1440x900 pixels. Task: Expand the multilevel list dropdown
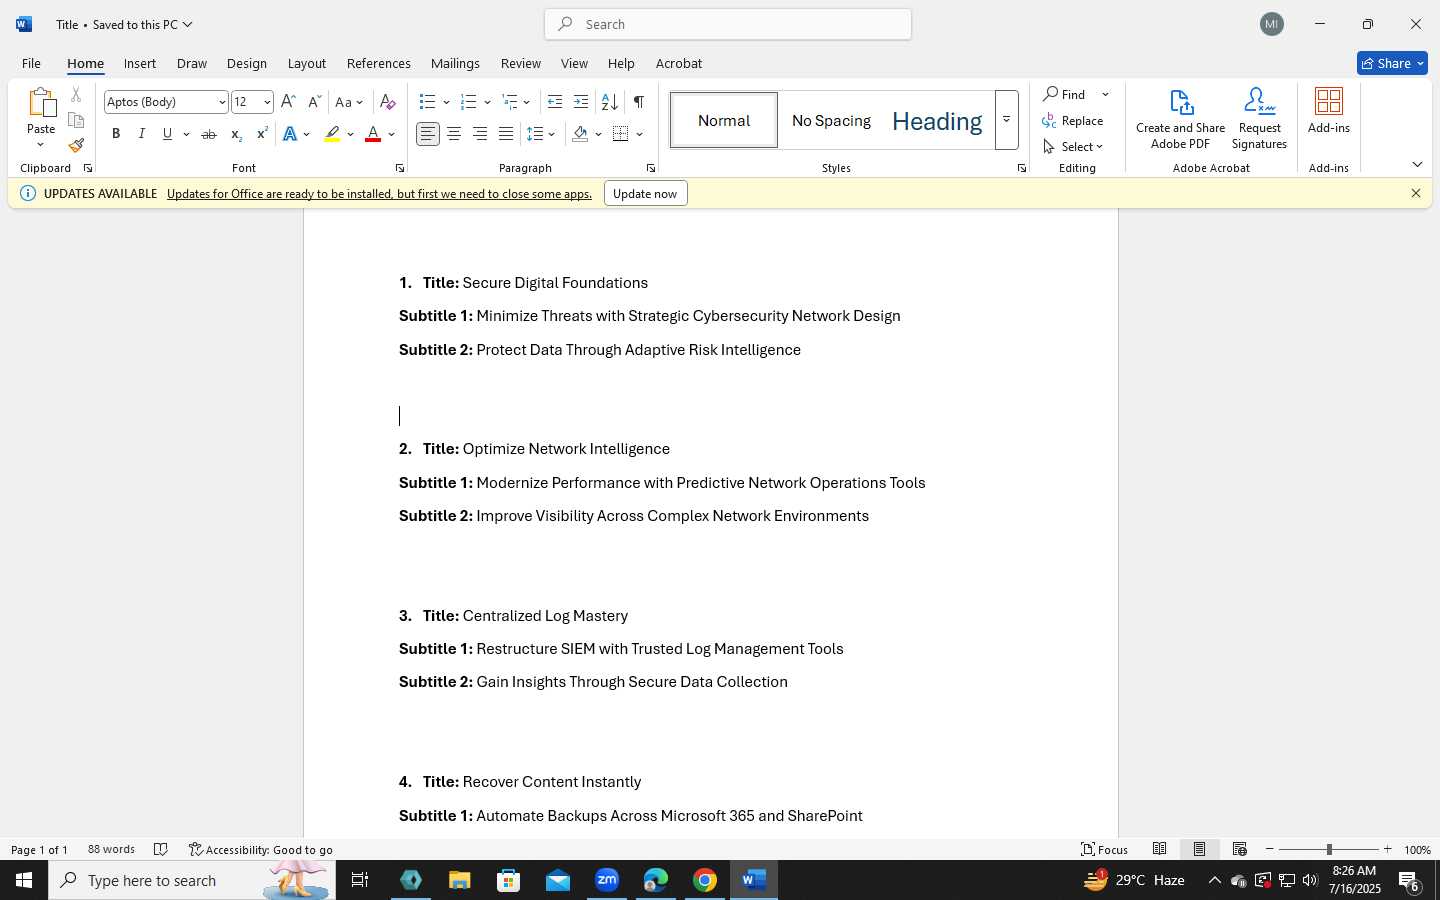[x=527, y=102]
